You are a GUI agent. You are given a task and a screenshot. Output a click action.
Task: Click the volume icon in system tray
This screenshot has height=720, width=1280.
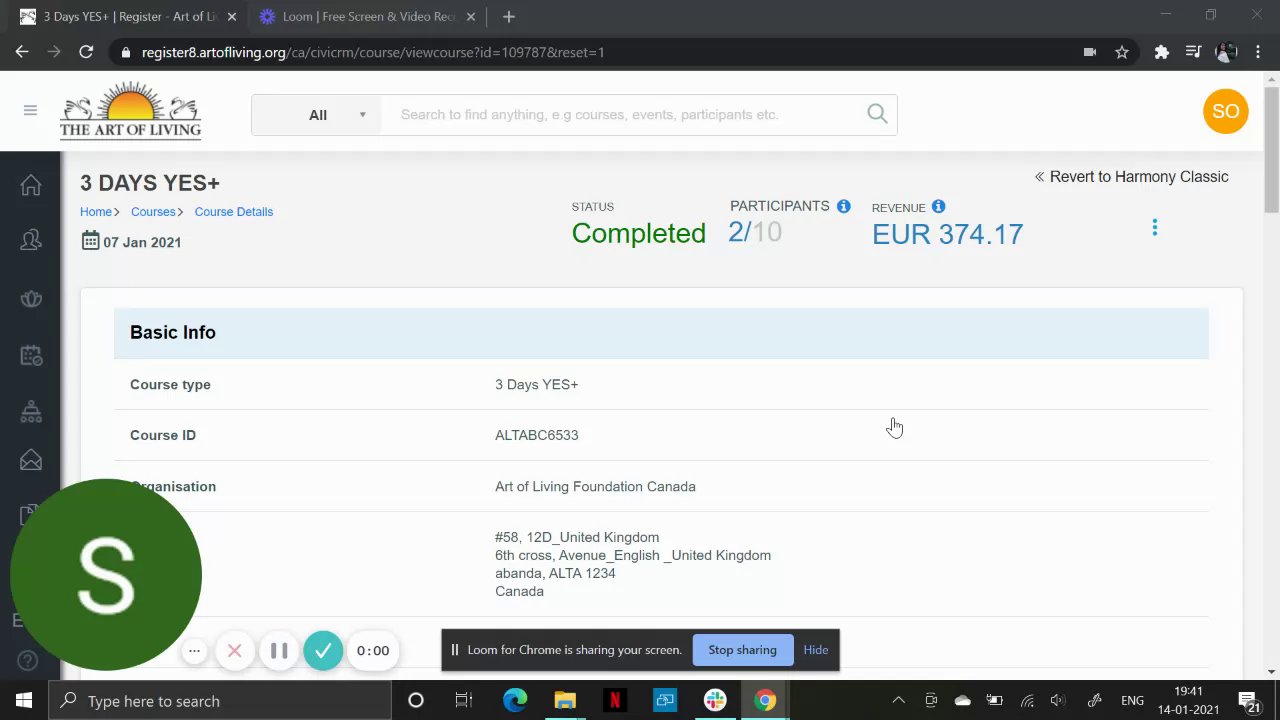[x=1058, y=700]
